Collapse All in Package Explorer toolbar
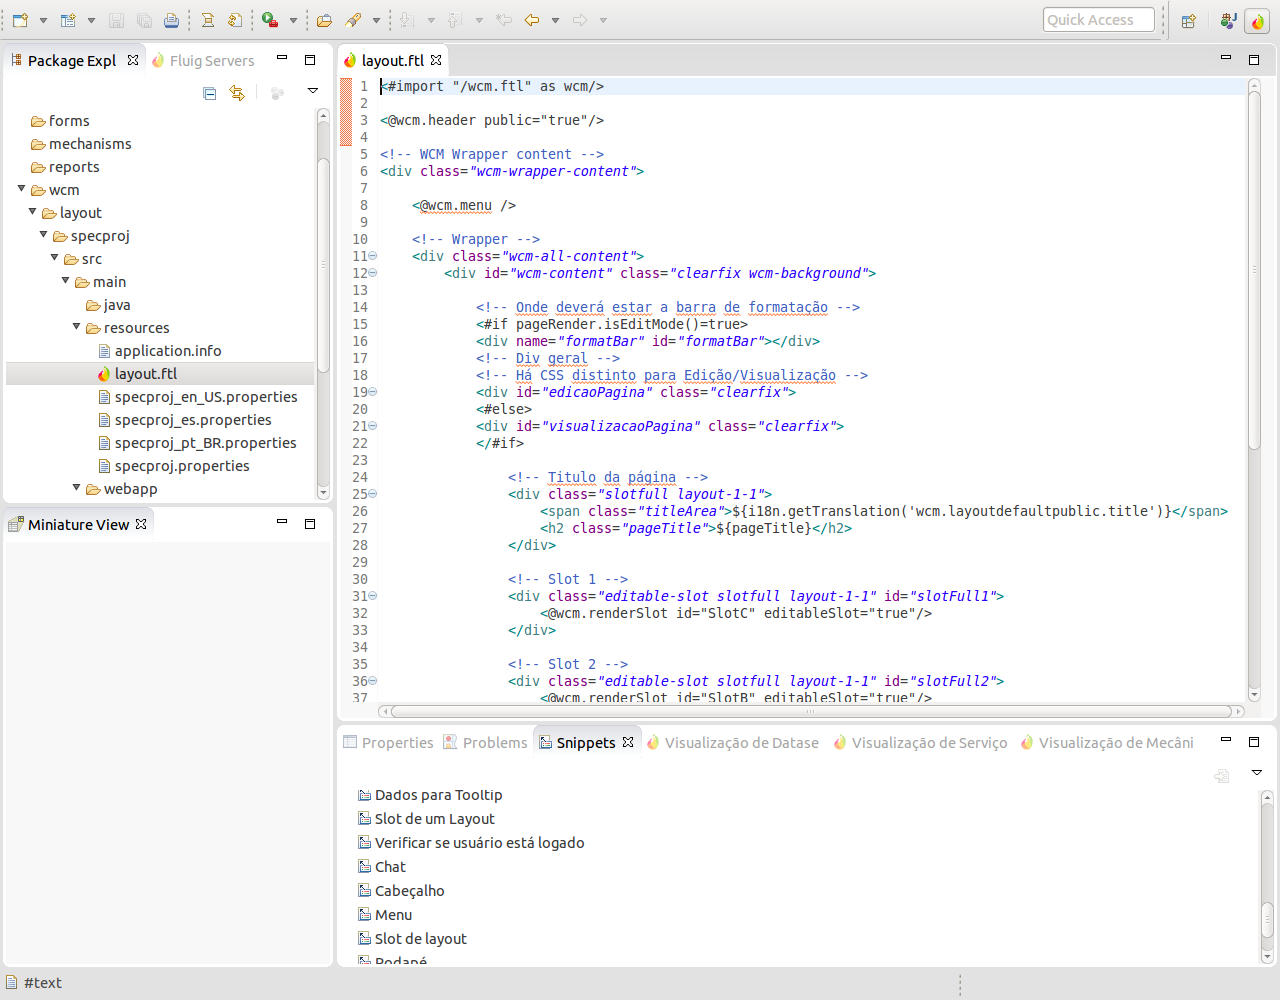The width and height of the screenshot is (1280, 1000). pyautogui.click(x=209, y=93)
